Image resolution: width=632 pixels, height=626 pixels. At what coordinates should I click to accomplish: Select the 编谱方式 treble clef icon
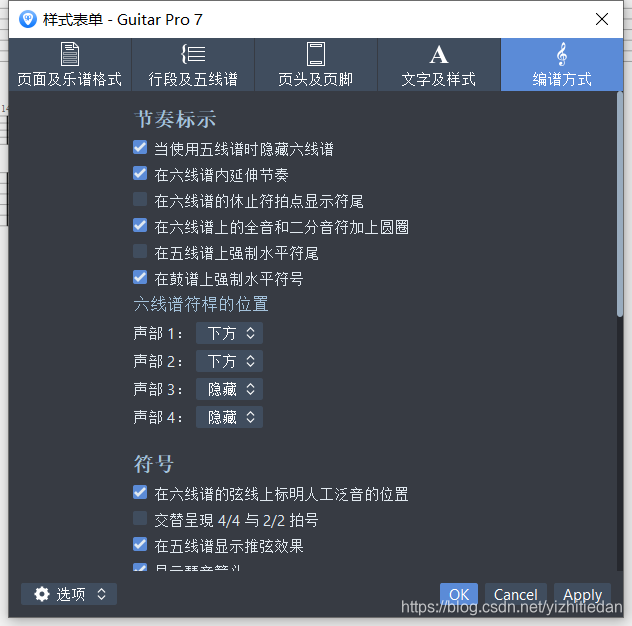coord(562,54)
